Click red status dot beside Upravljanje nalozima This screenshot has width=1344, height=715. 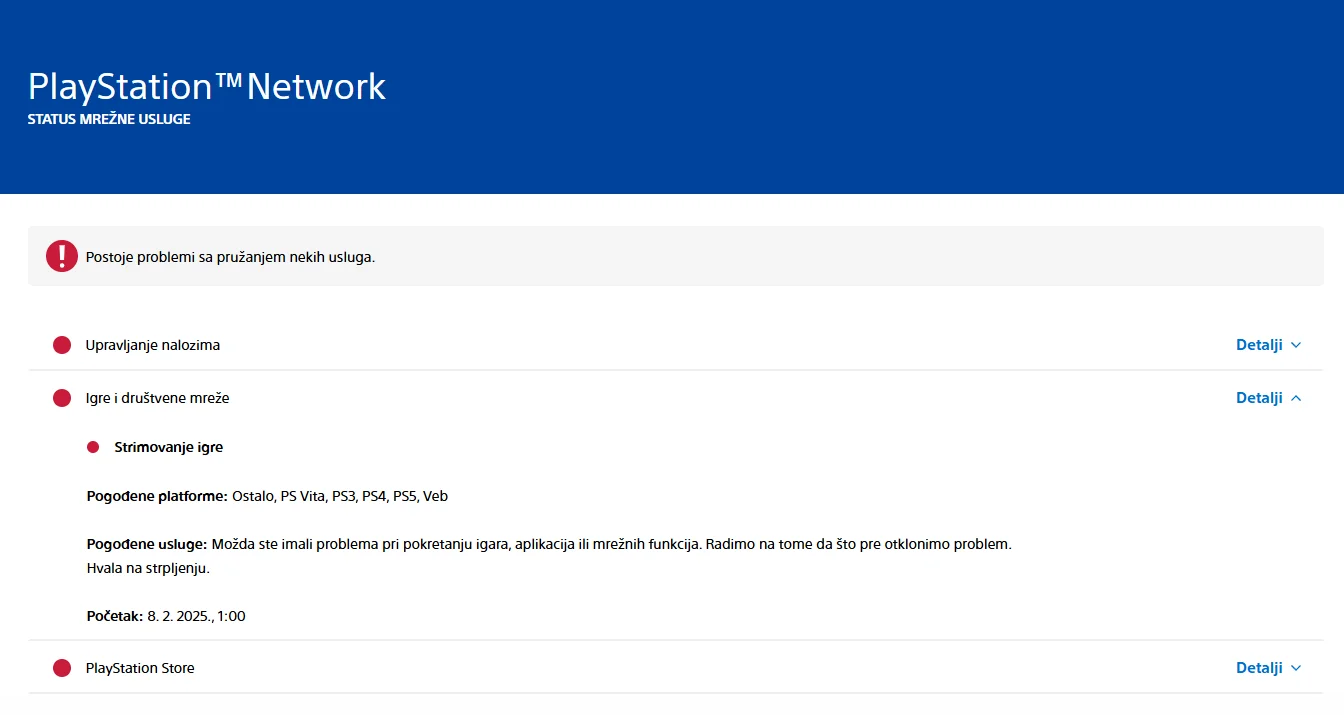click(x=62, y=345)
